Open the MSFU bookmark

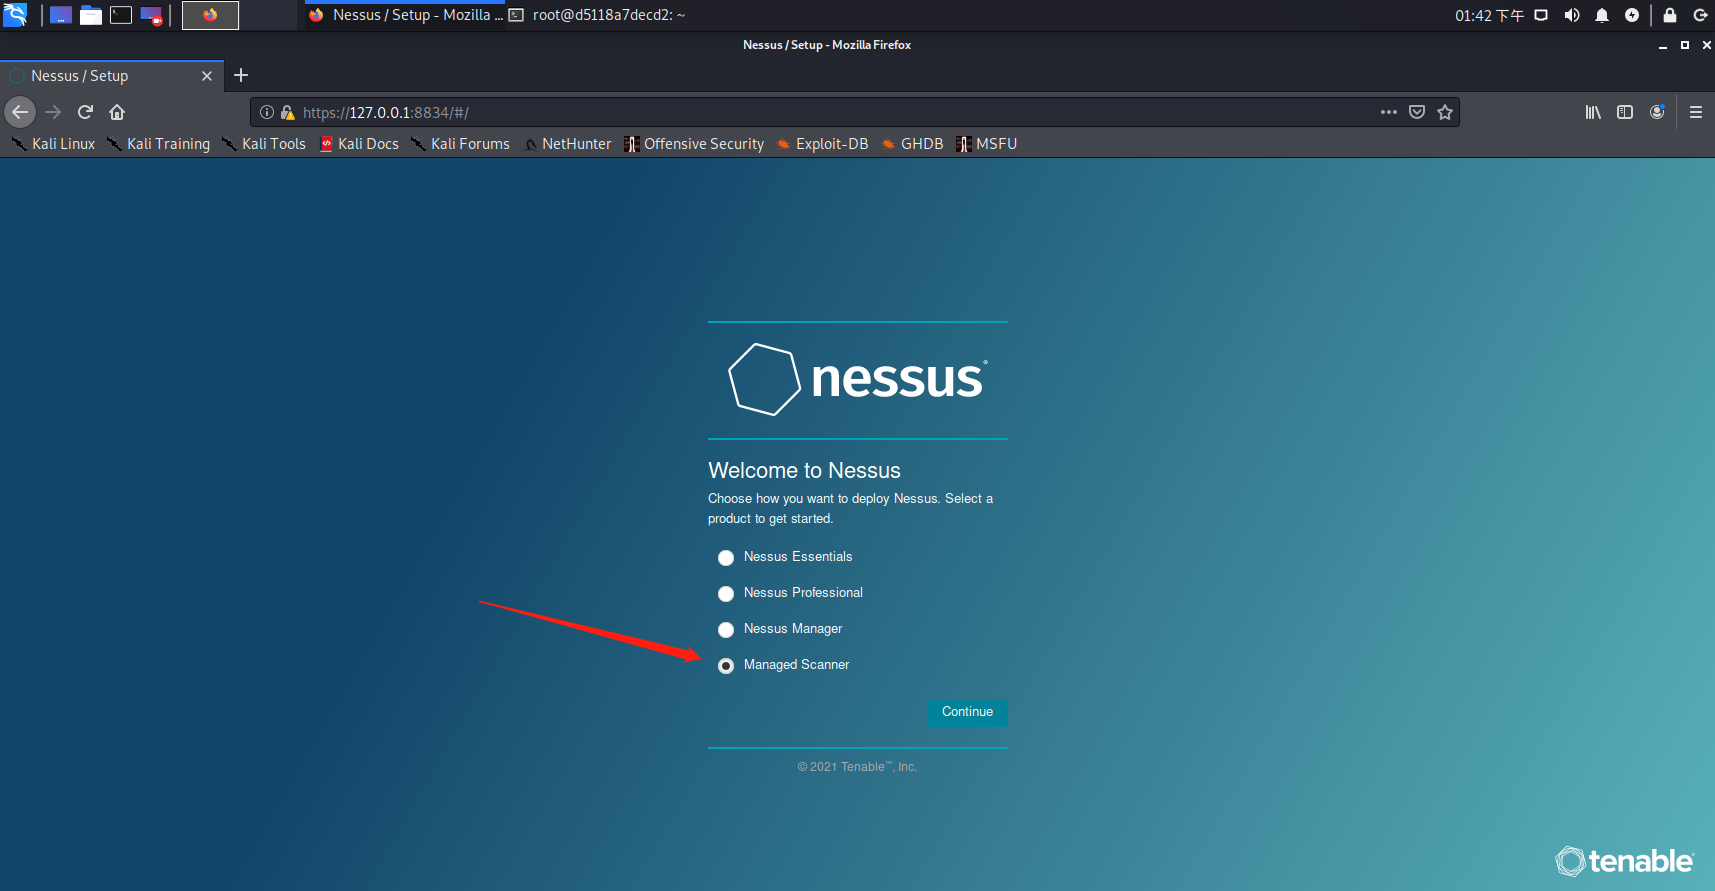[x=986, y=144]
